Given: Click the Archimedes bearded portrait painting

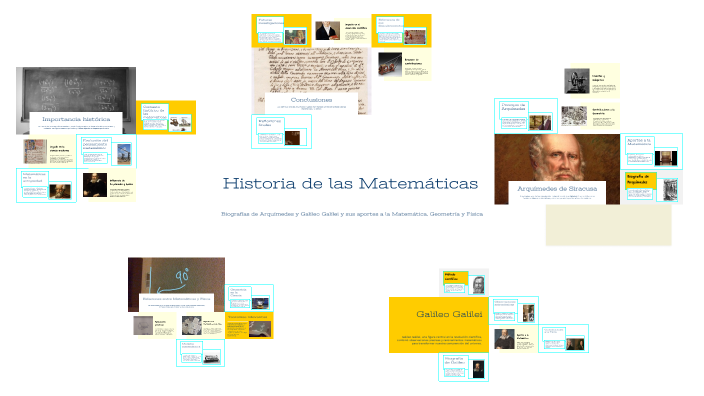Looking at the screenshot, I should point(557,157).
